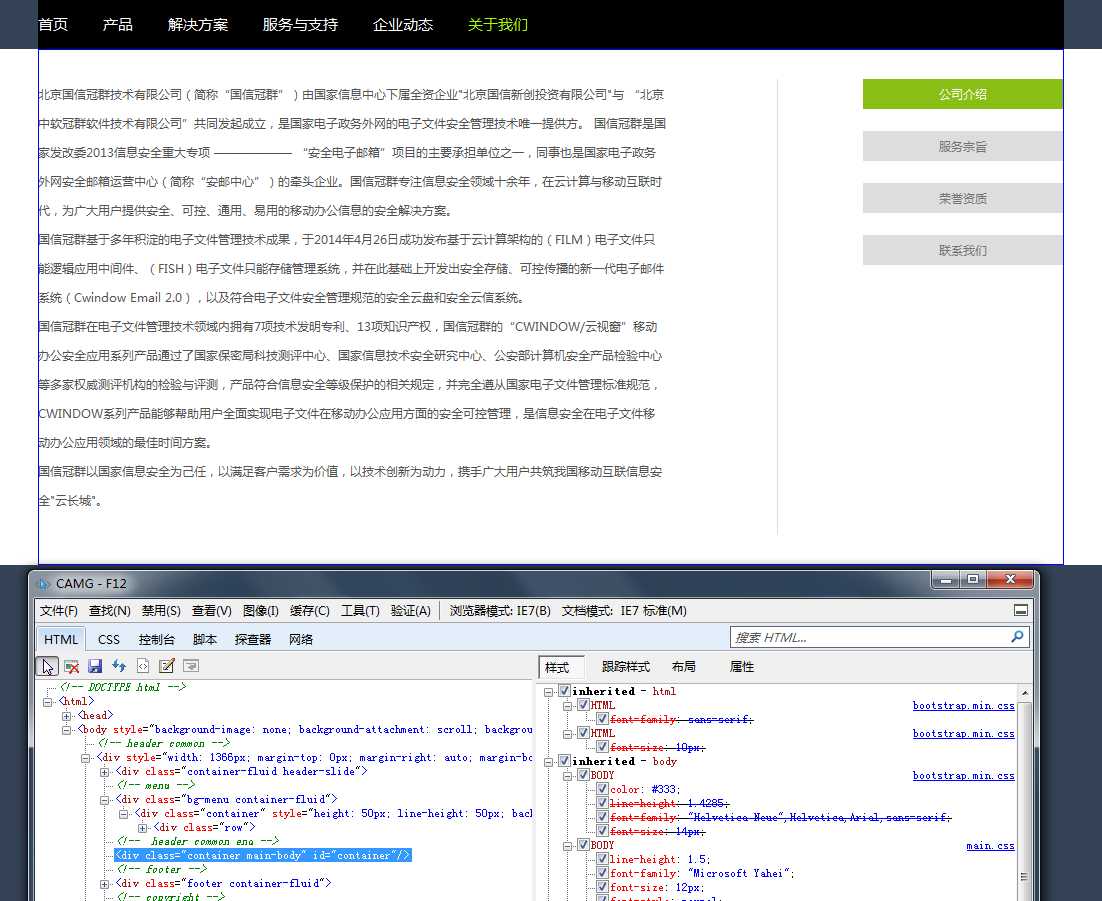Open the 缓存(C) menu
Viewport: 1102px width, 901px height.
click(310, 611)
